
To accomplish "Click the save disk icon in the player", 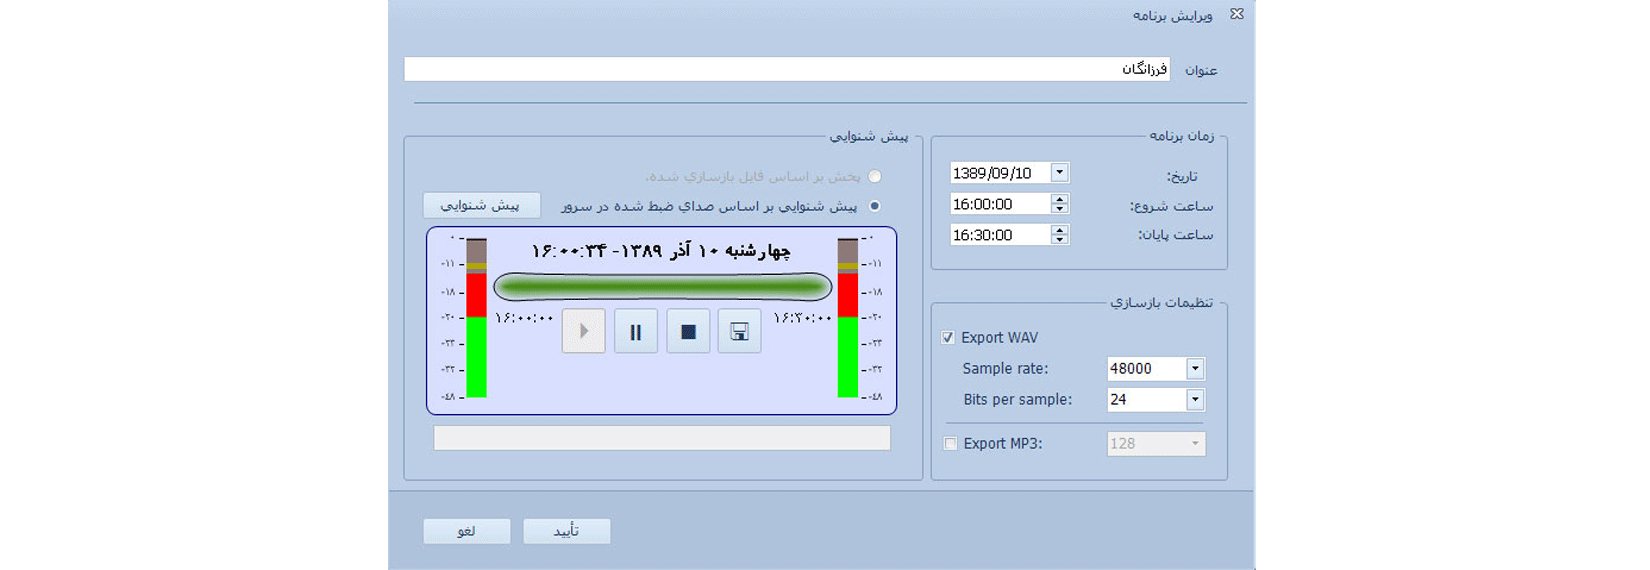I will coord(740,332).
